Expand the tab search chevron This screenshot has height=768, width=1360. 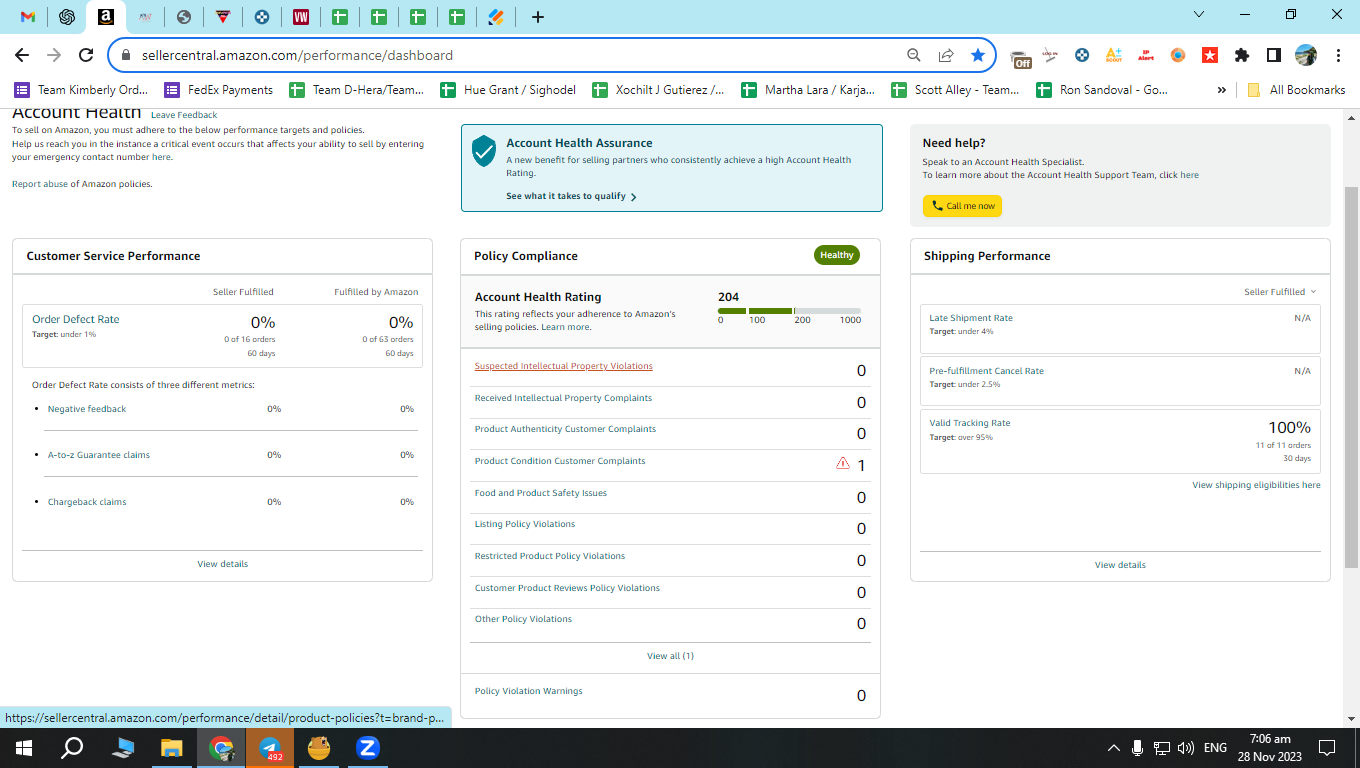pyautogui.click(x=1201, y=14)
